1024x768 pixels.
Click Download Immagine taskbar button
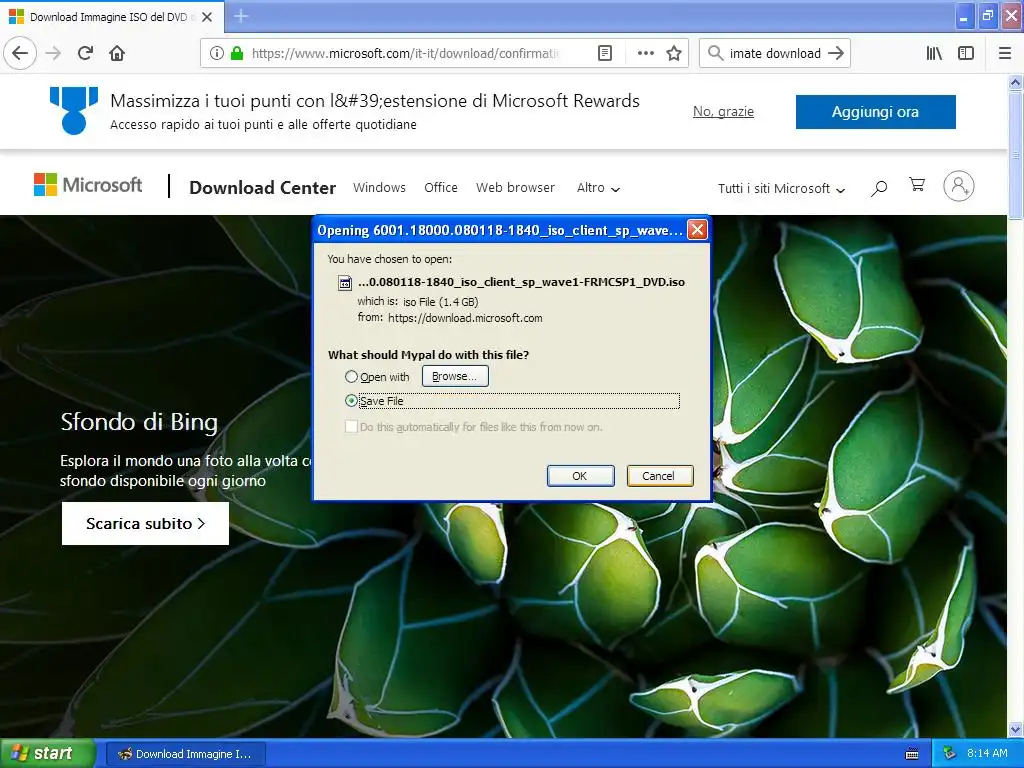point(185,754)
